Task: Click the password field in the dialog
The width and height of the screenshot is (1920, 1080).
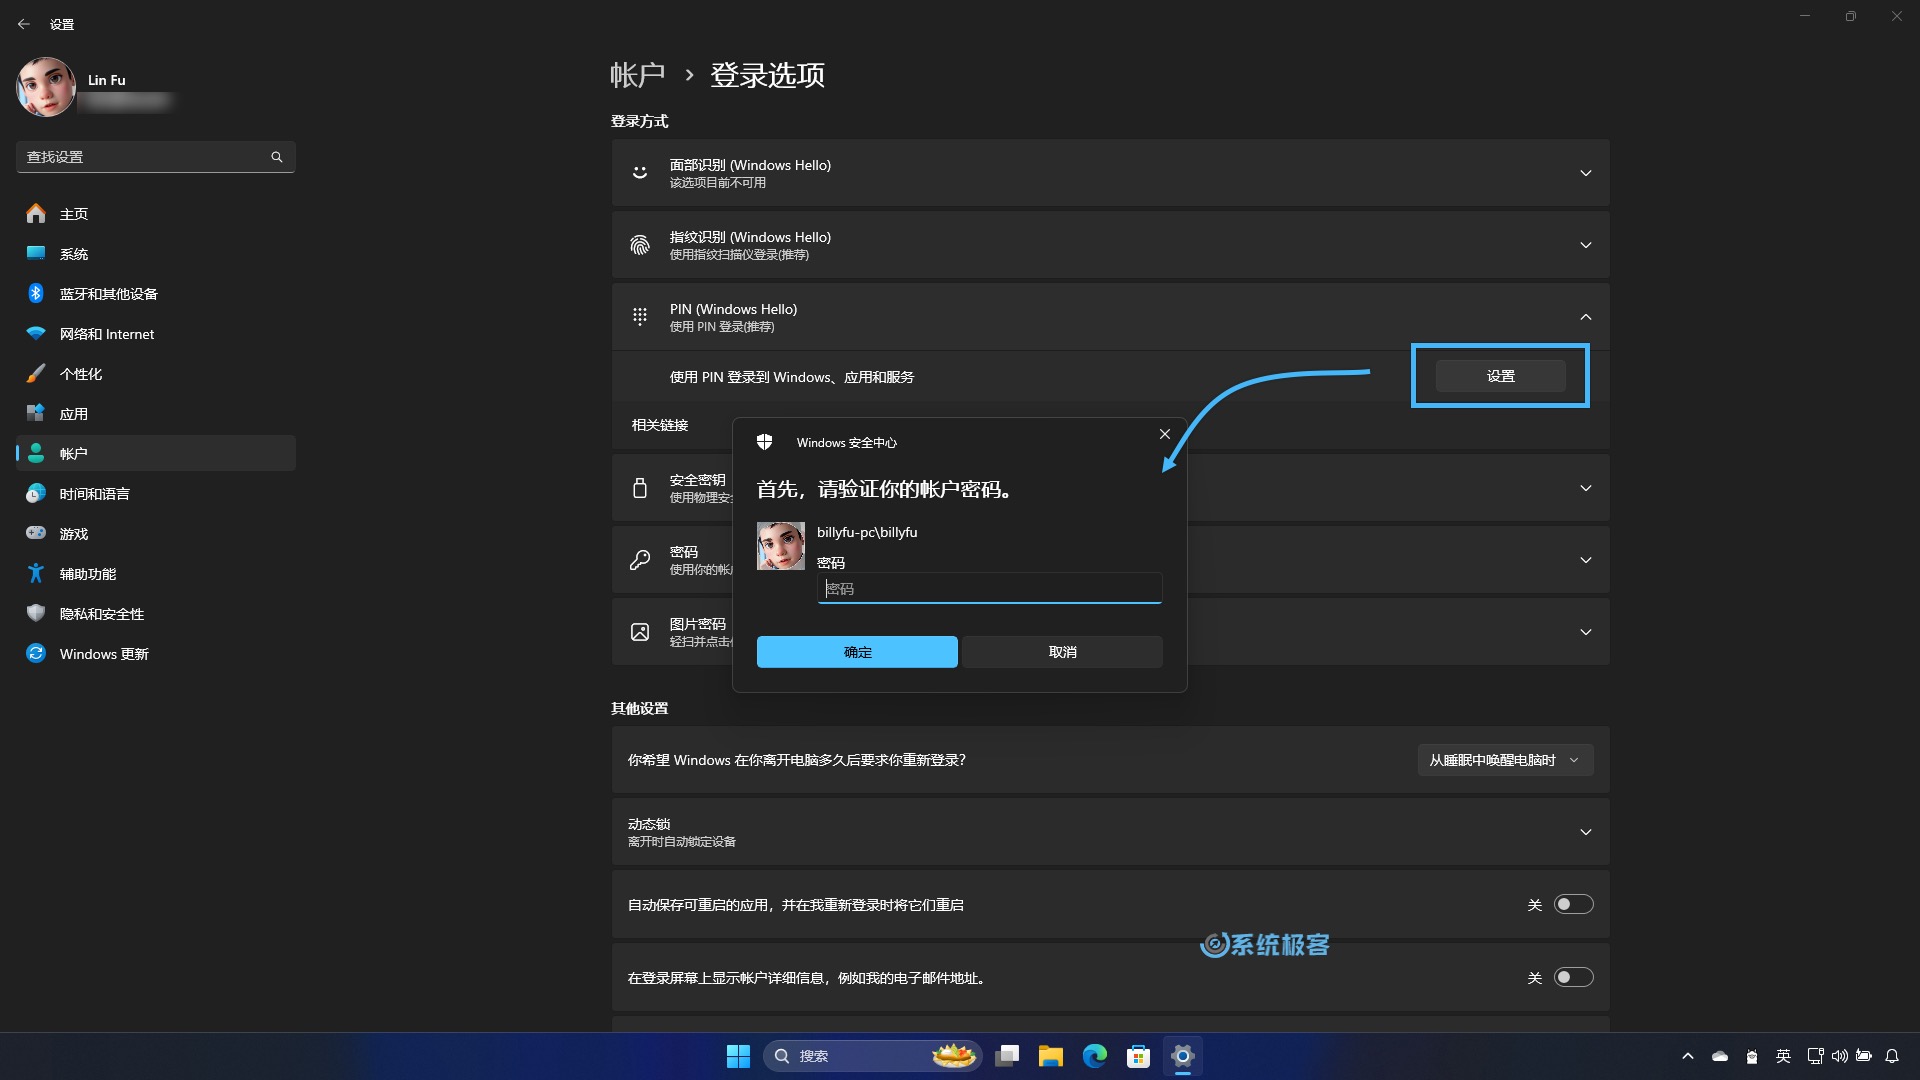Action: pos(989,588)
